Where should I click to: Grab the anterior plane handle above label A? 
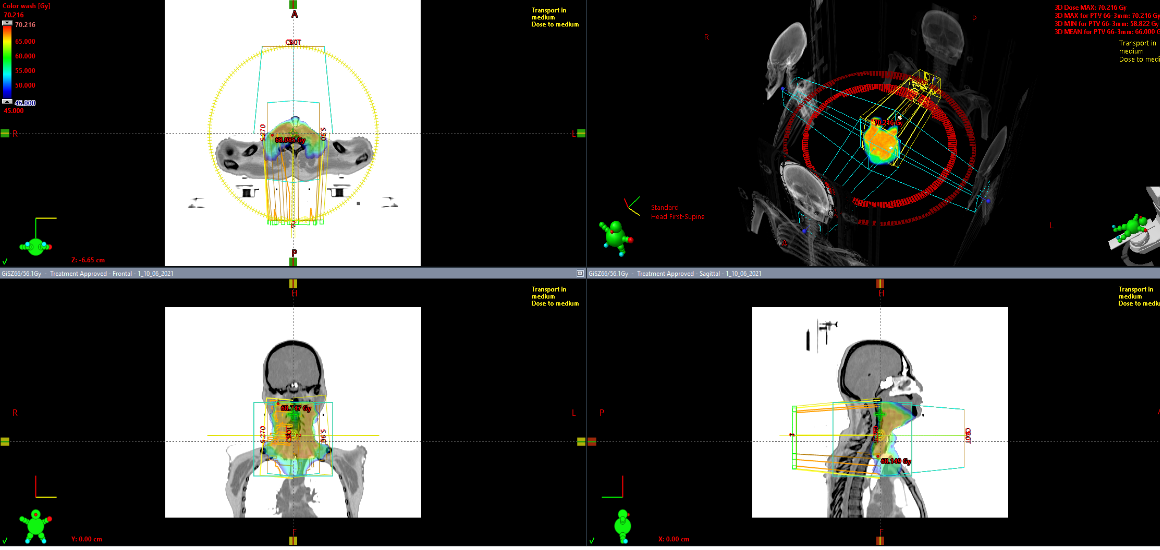(294, 4)
